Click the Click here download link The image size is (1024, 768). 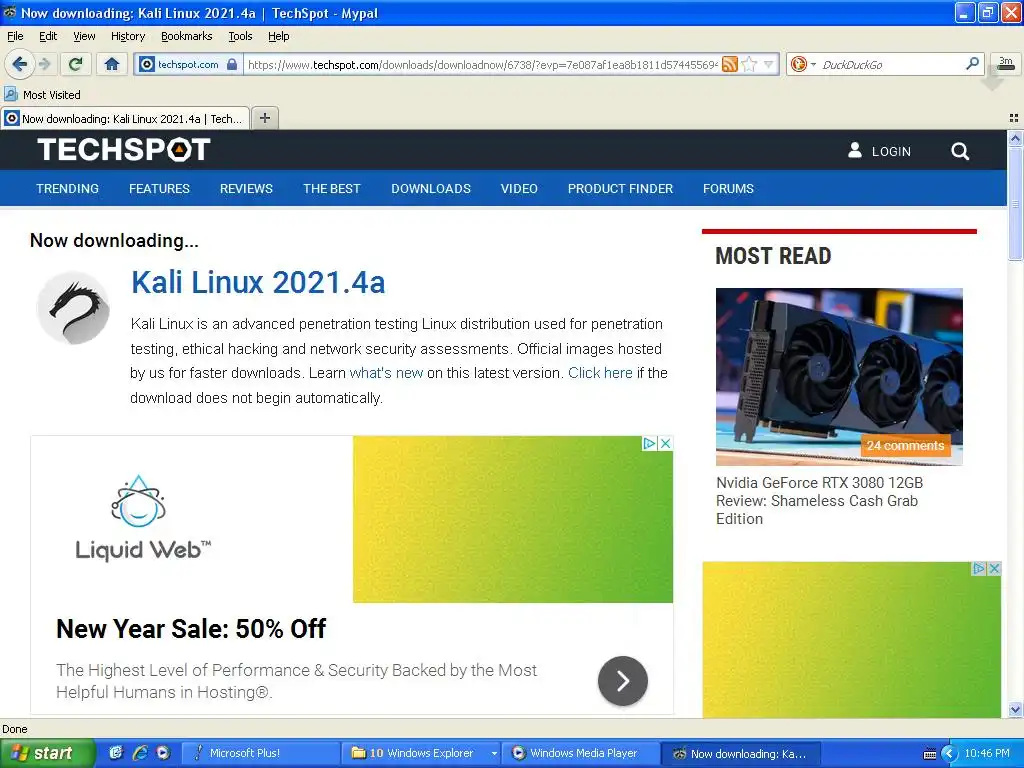click(600, 373)
